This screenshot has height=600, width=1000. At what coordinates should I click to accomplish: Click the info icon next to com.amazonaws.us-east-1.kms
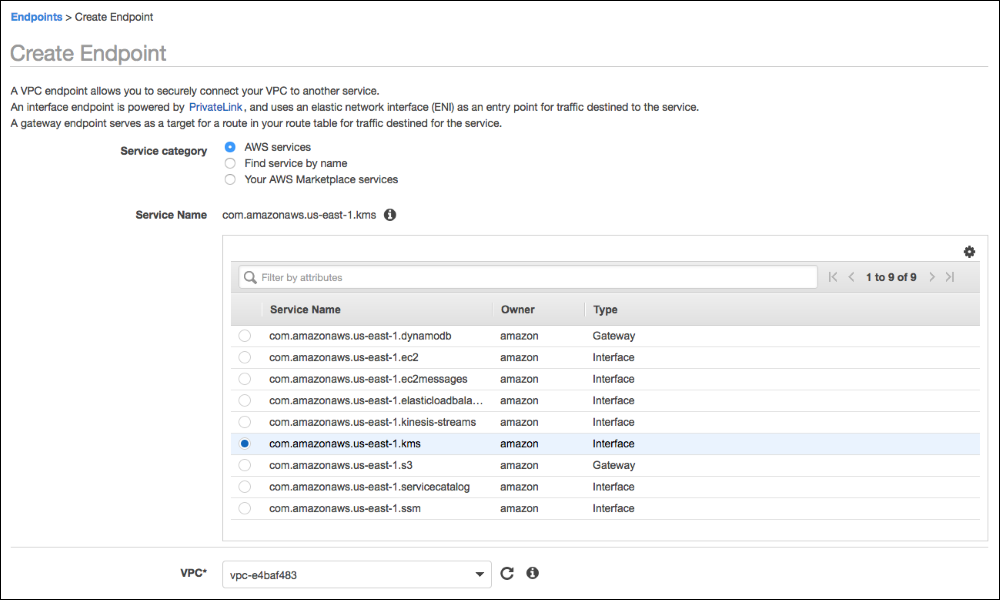(x=390, y=214)
